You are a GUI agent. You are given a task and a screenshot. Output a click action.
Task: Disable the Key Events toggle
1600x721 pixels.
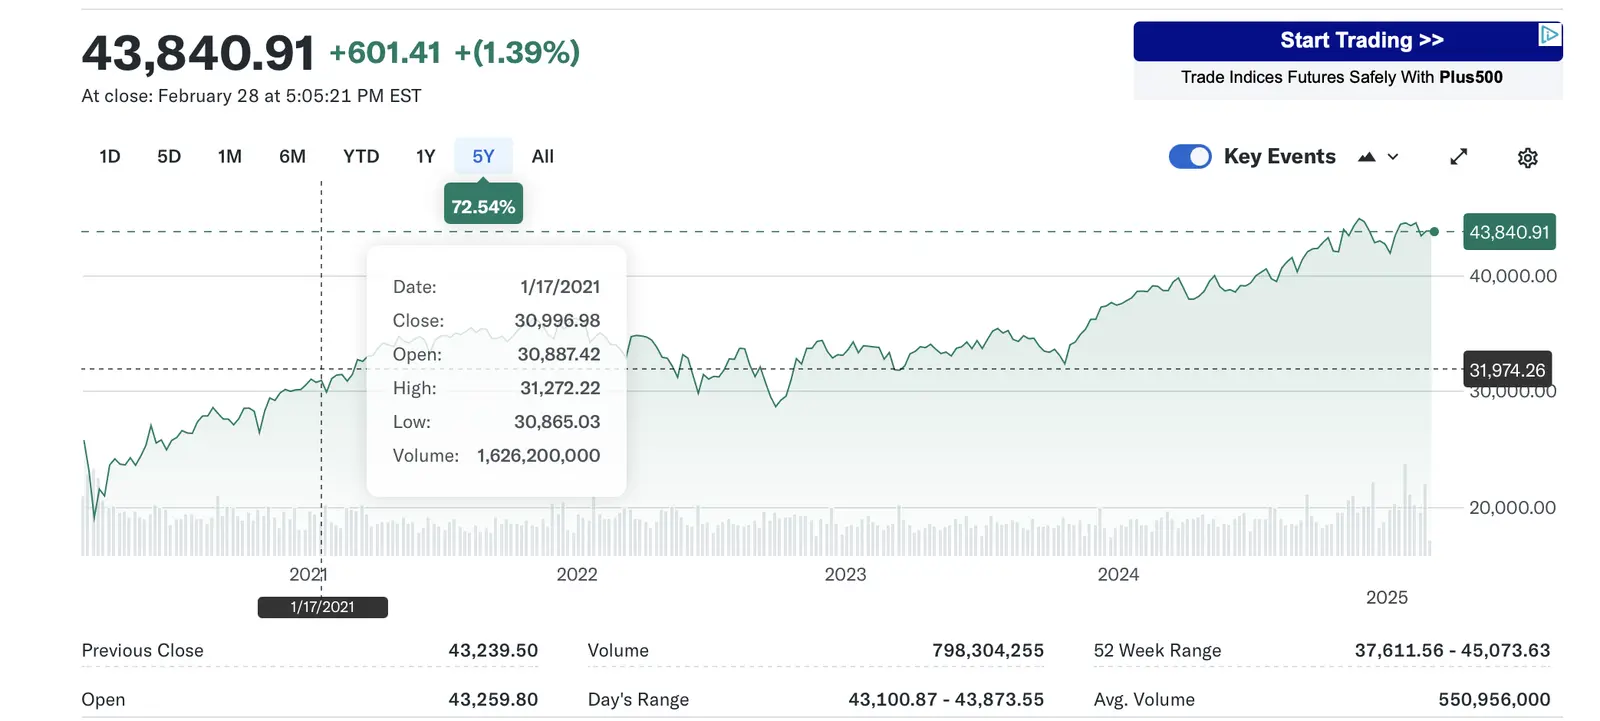[1189, 156]
